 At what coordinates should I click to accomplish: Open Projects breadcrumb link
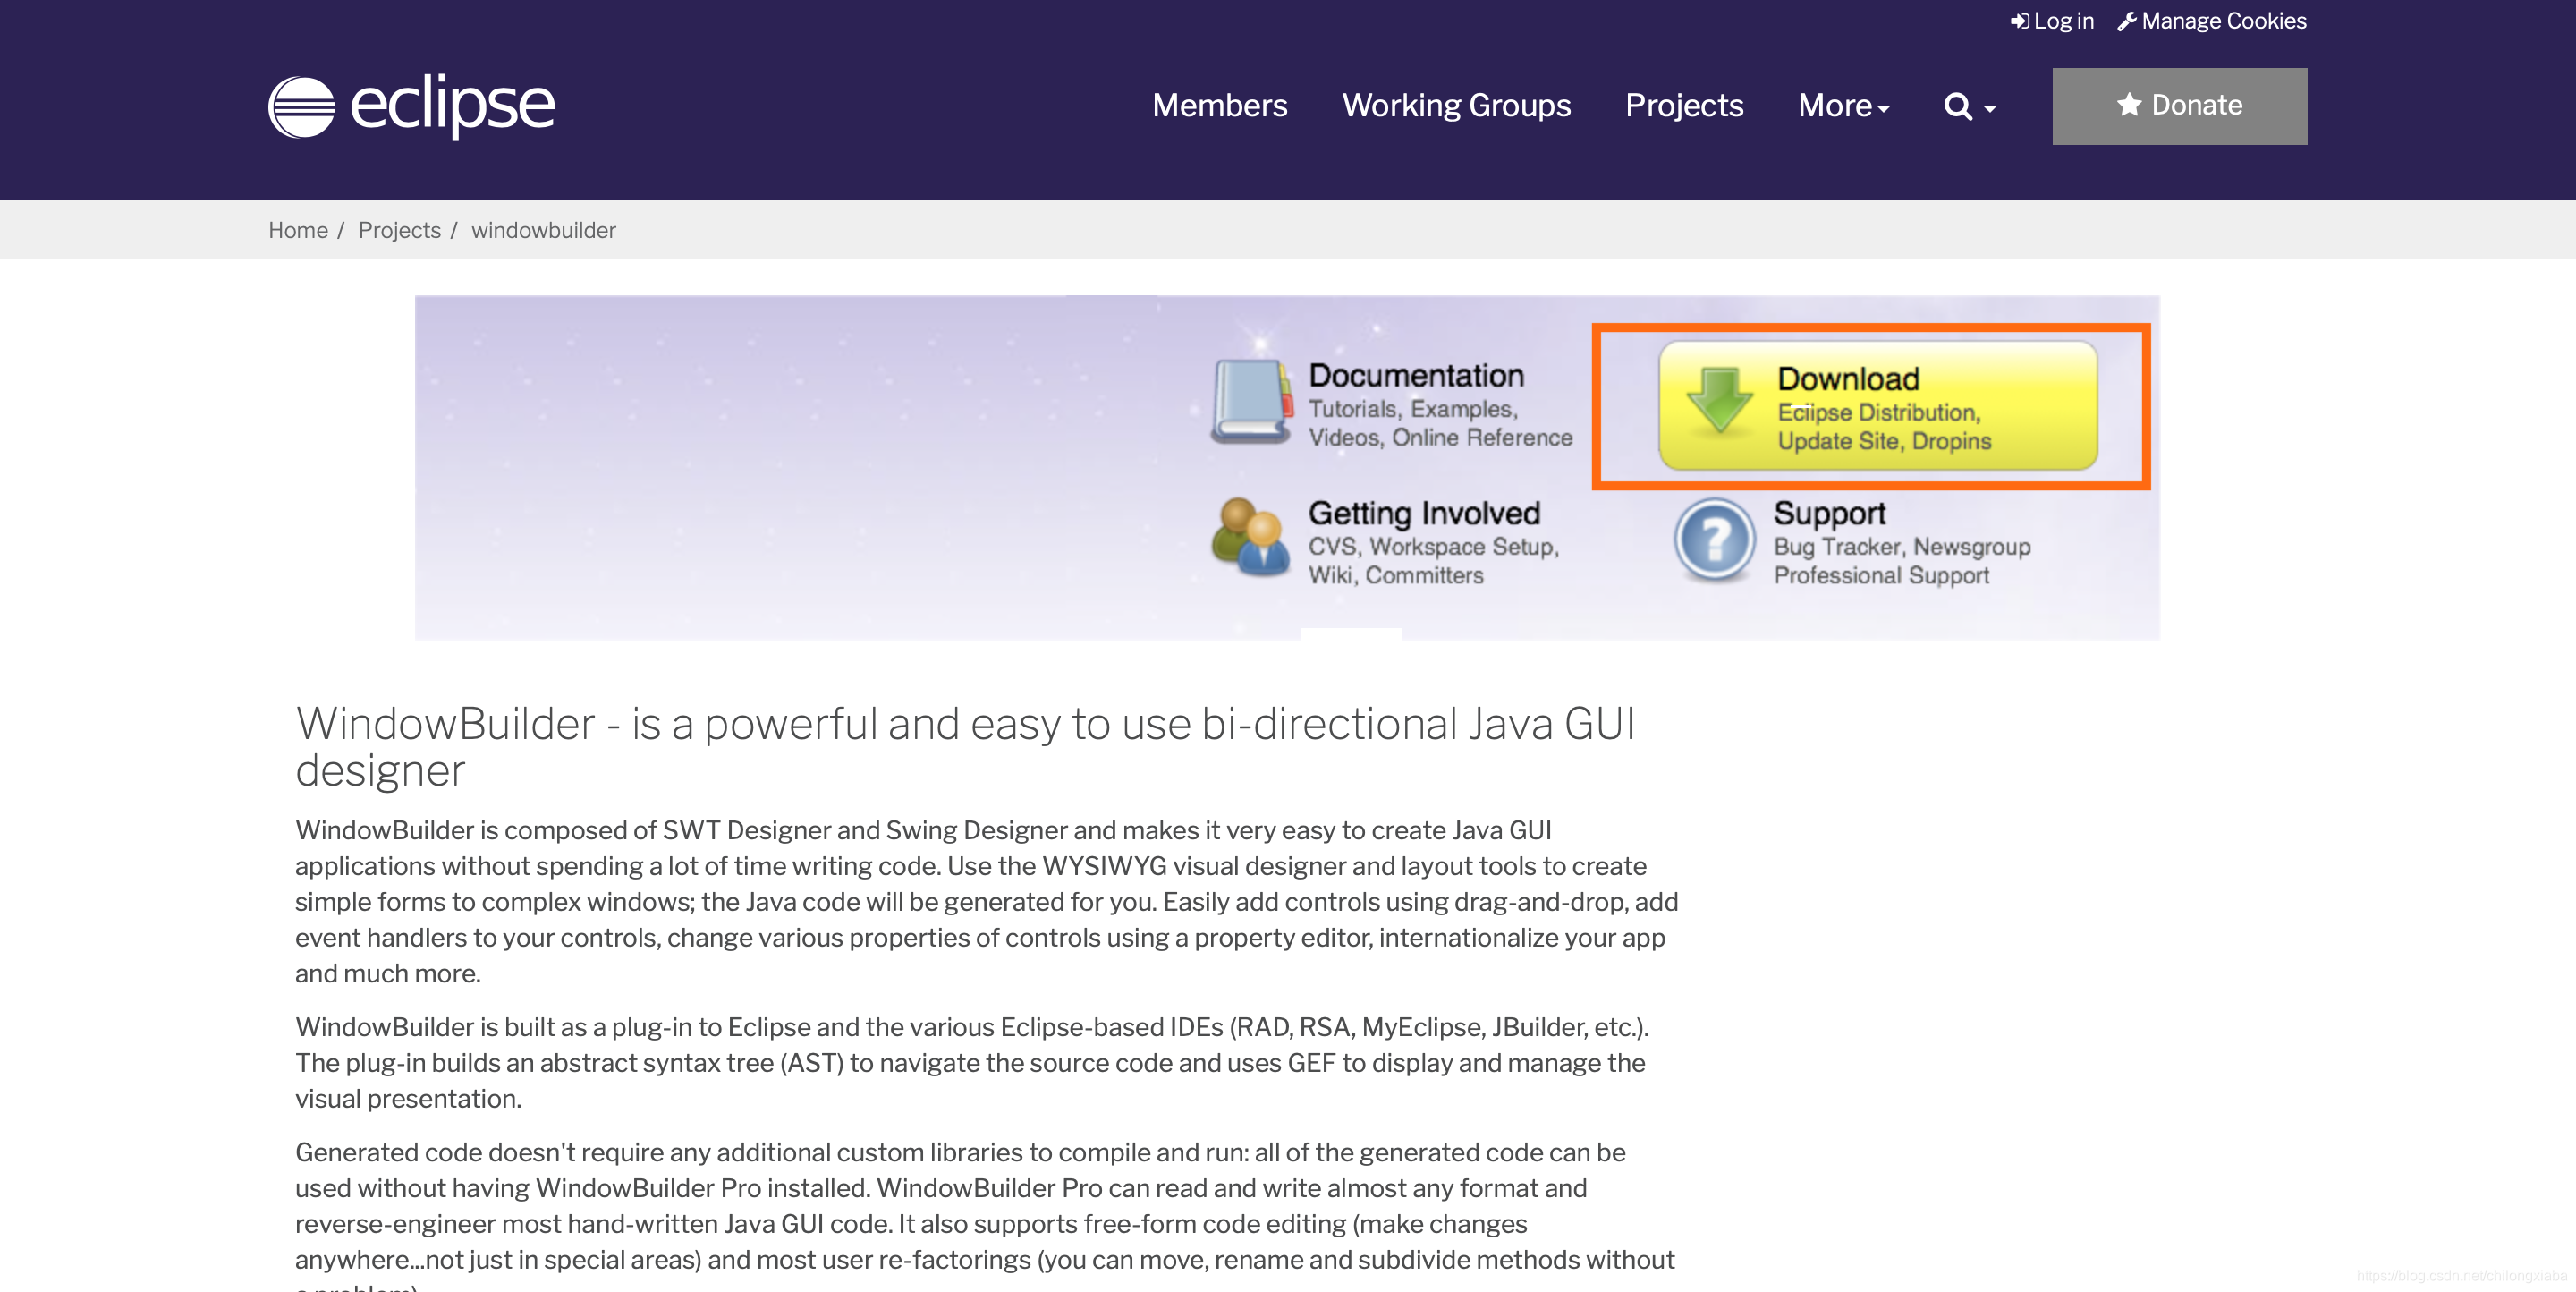[x=399, y=230]
